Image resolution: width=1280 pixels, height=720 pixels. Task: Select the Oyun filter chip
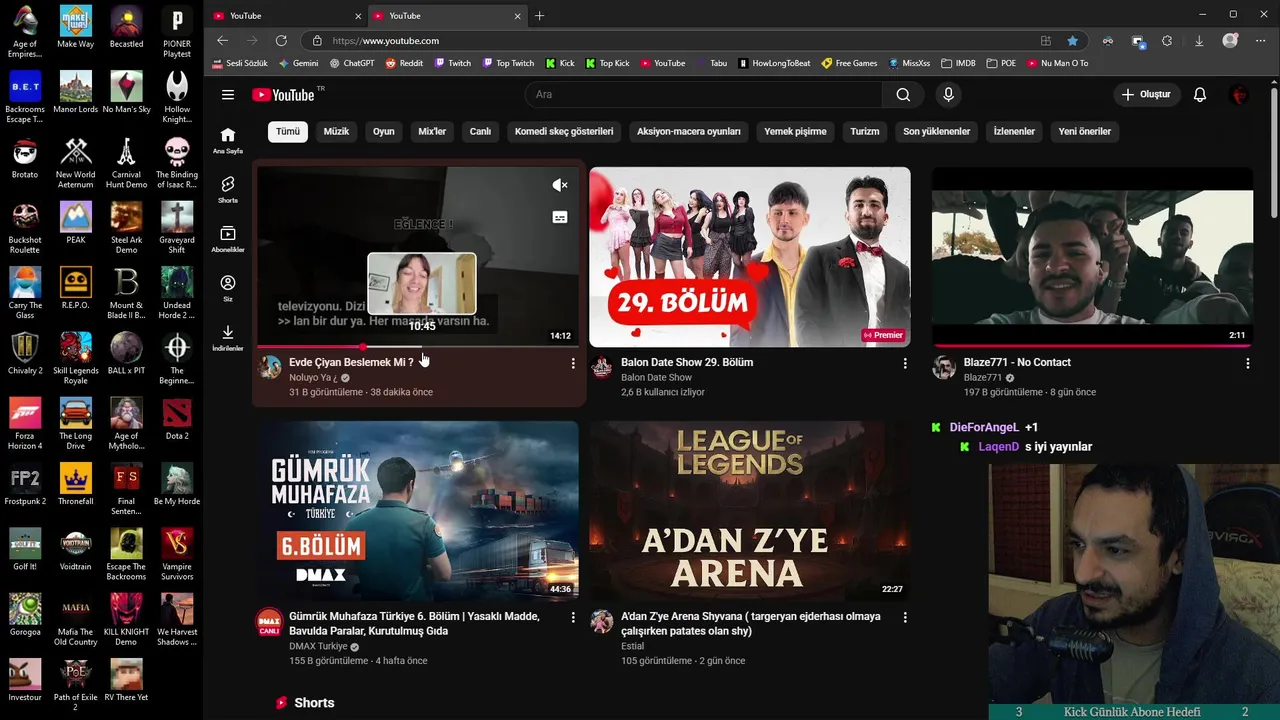click(384, 131)
